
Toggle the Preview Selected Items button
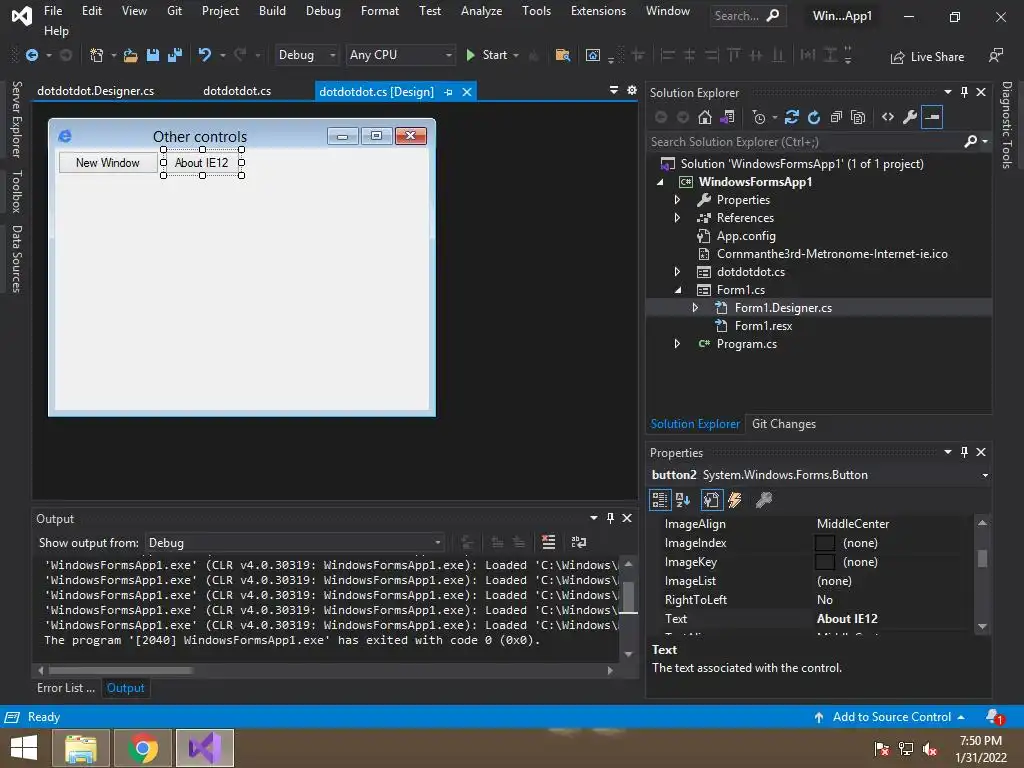(932, 118)
